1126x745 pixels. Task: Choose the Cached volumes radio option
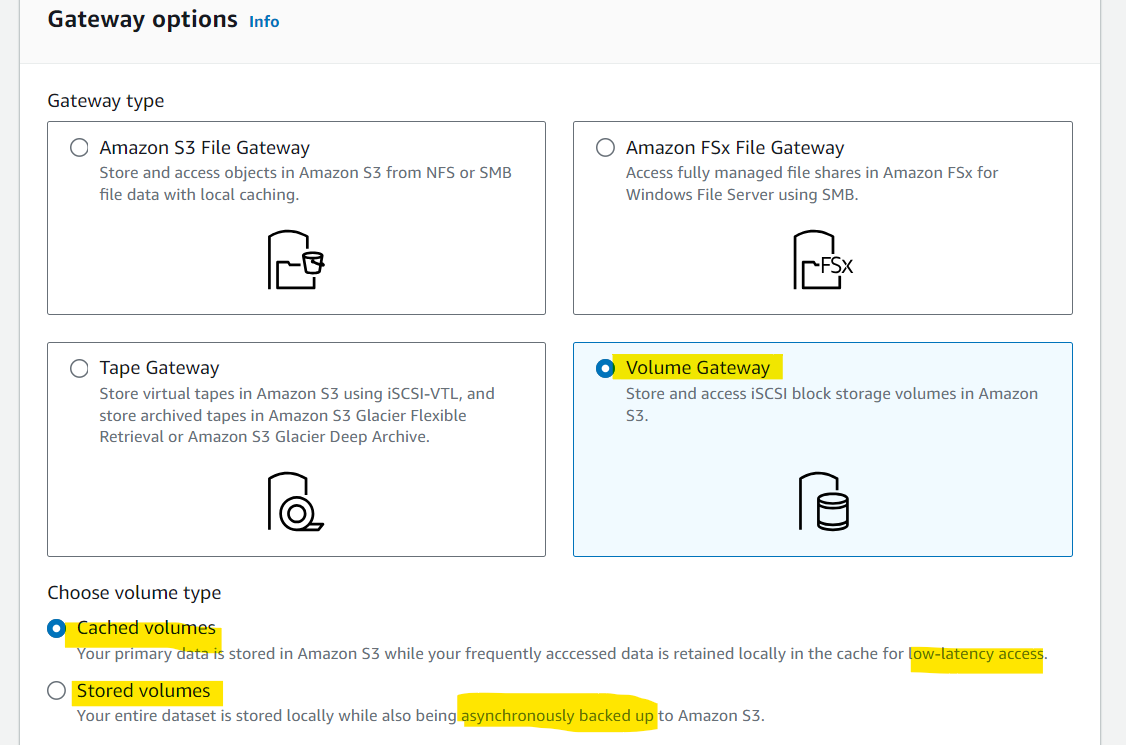pos(56,629)
